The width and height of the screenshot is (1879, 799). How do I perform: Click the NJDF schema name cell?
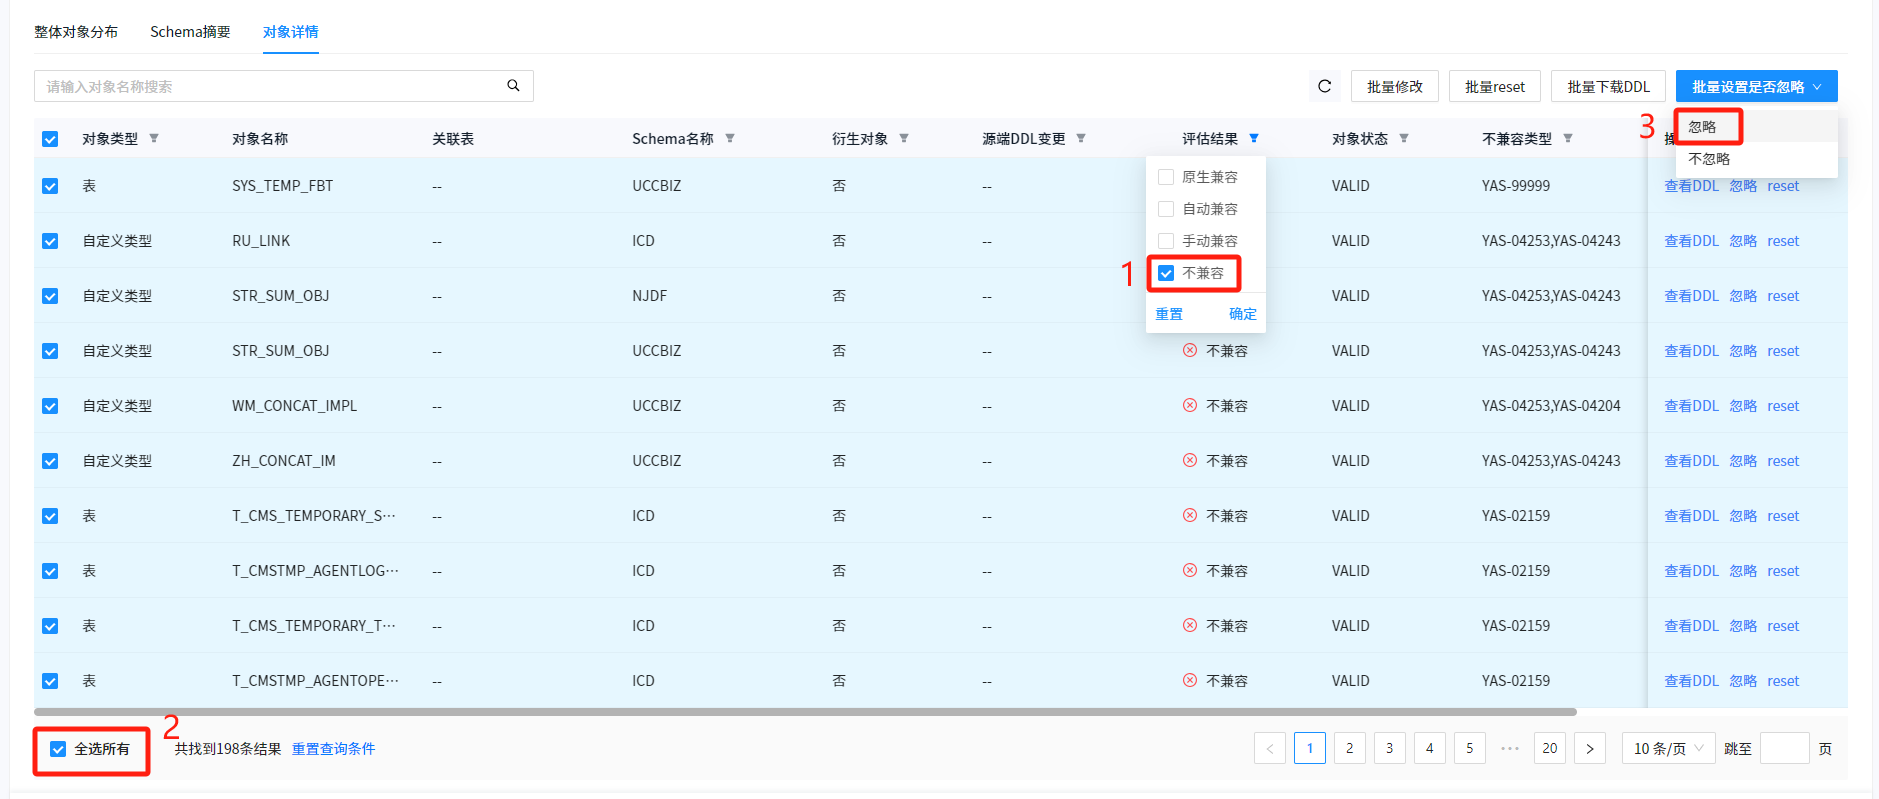tap(650, 296)
